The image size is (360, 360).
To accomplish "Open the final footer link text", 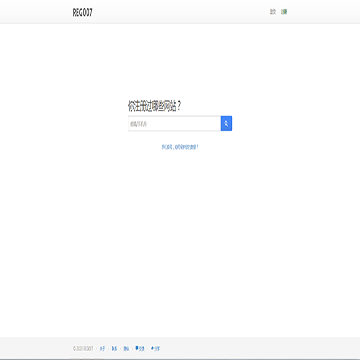I will (x=157, y=349).
